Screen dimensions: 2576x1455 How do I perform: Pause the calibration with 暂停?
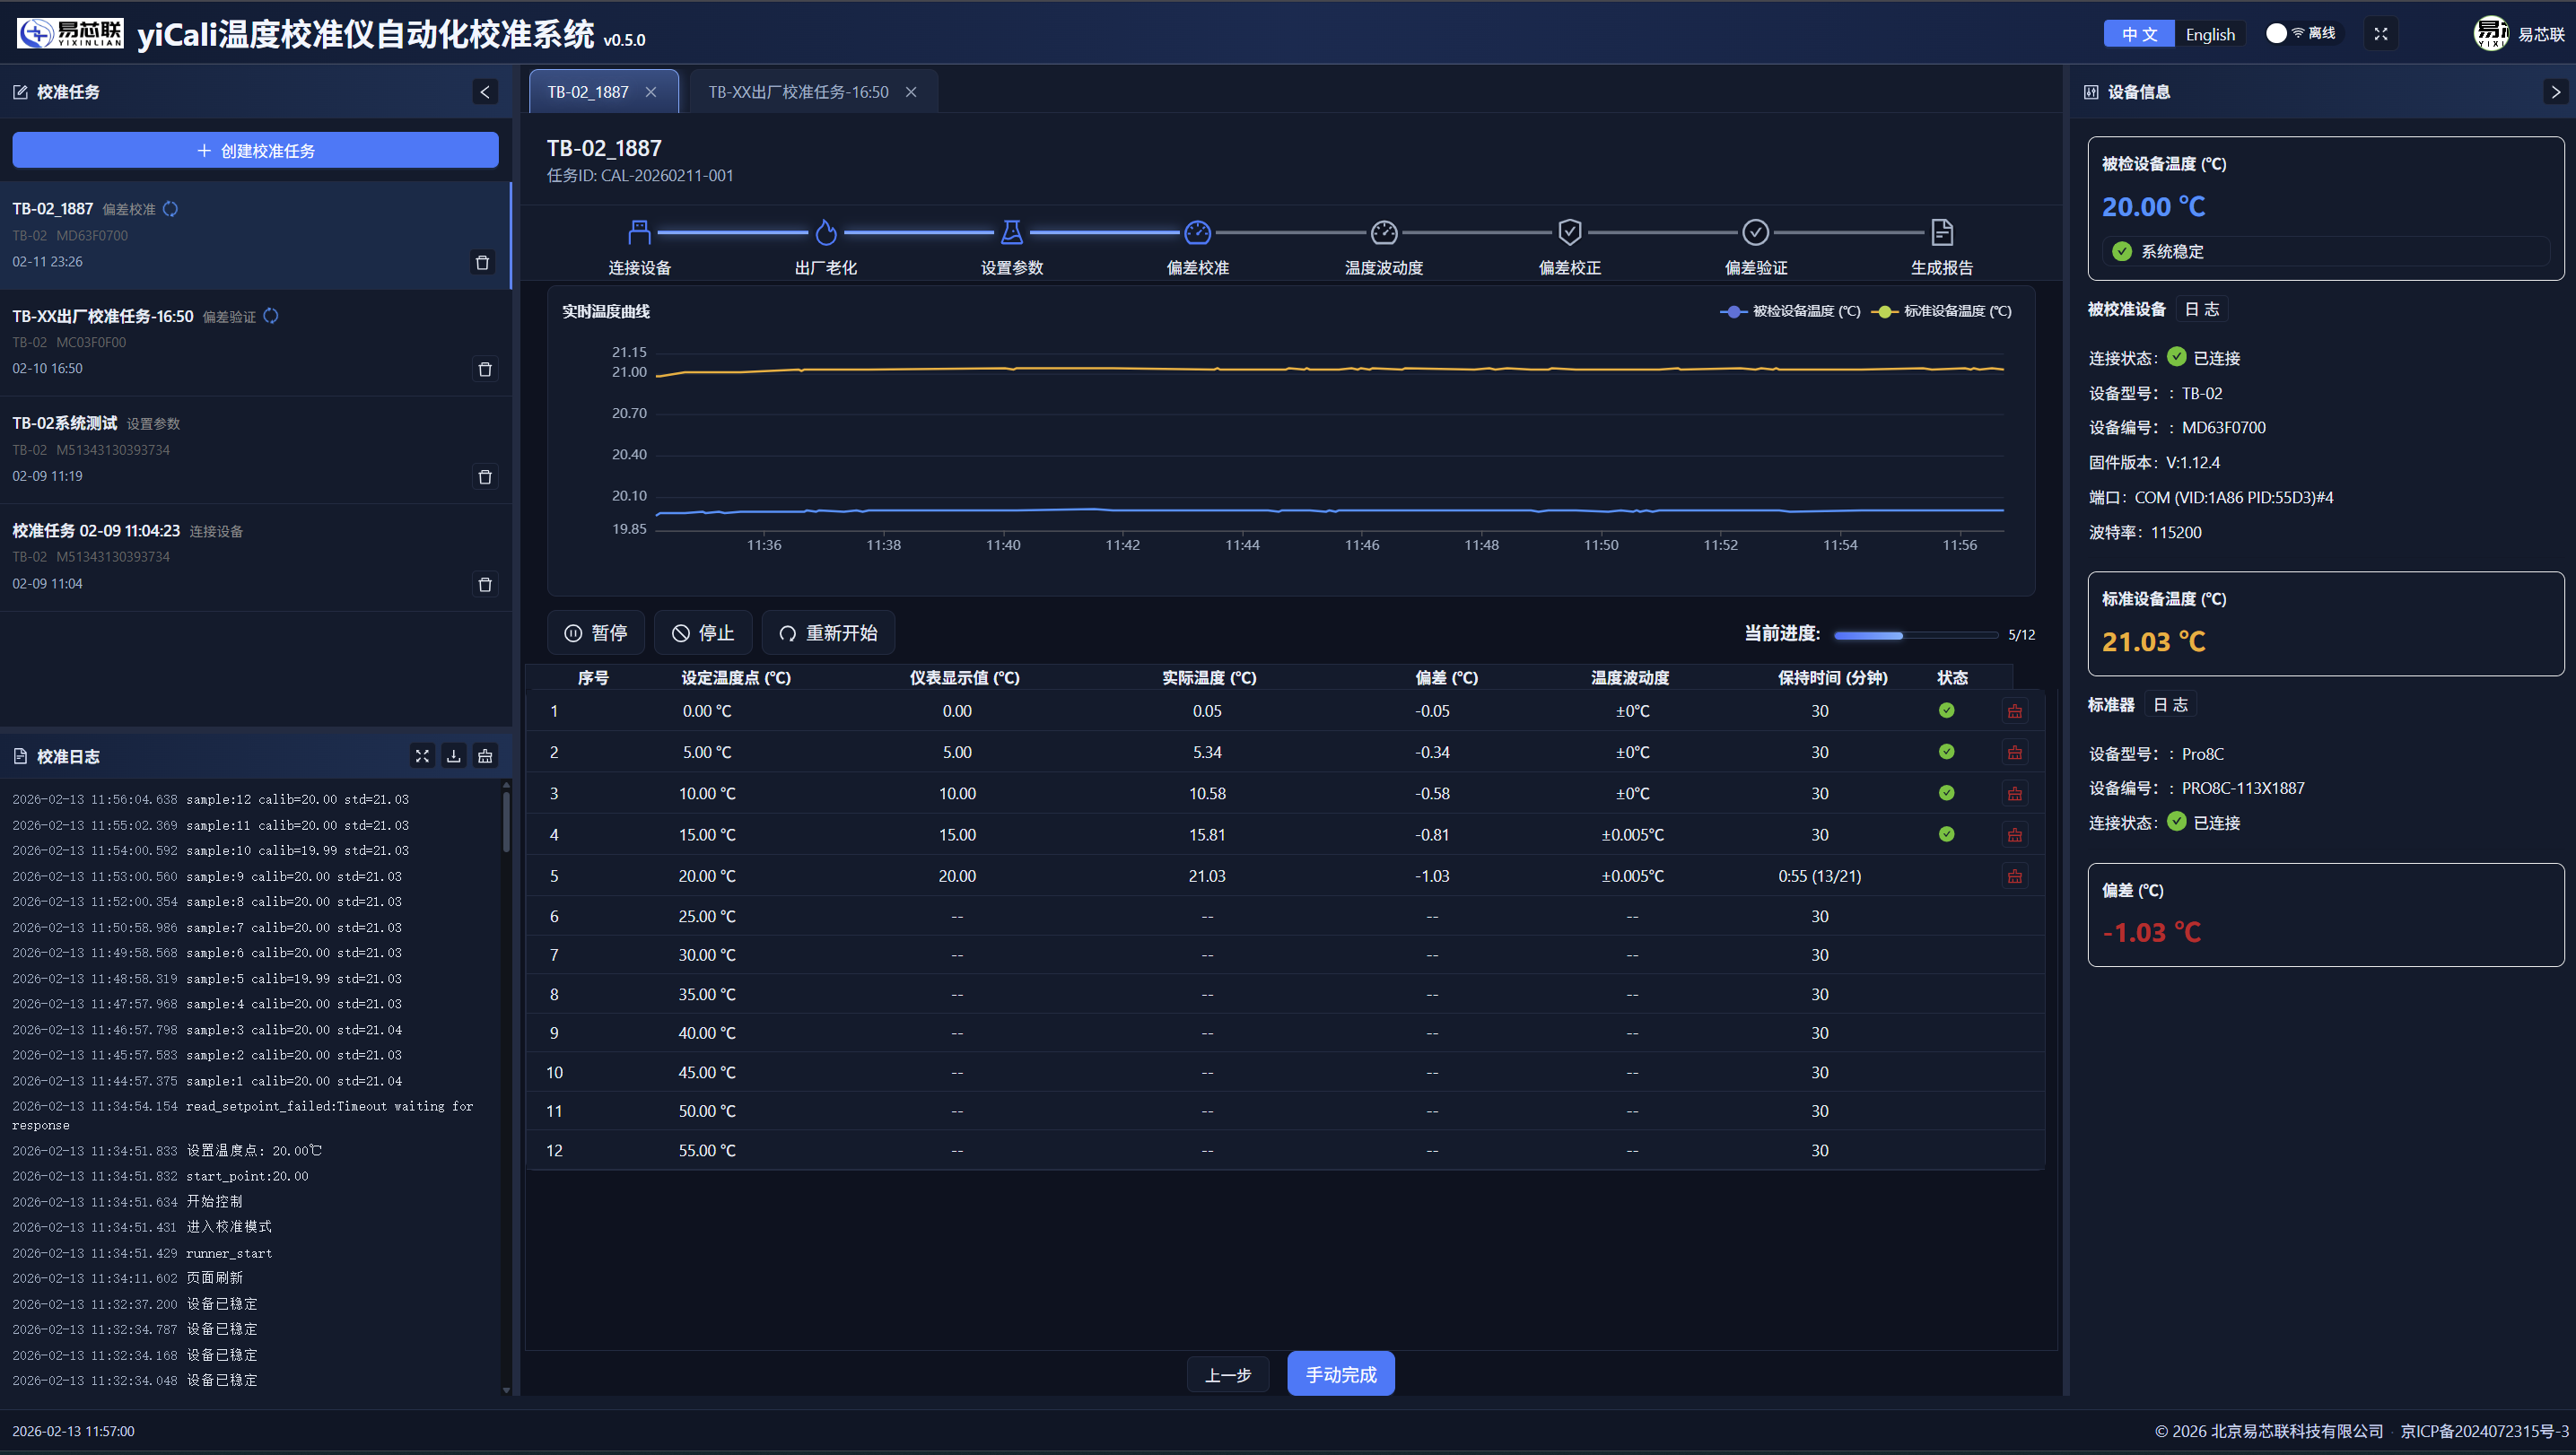pos(596,633)
